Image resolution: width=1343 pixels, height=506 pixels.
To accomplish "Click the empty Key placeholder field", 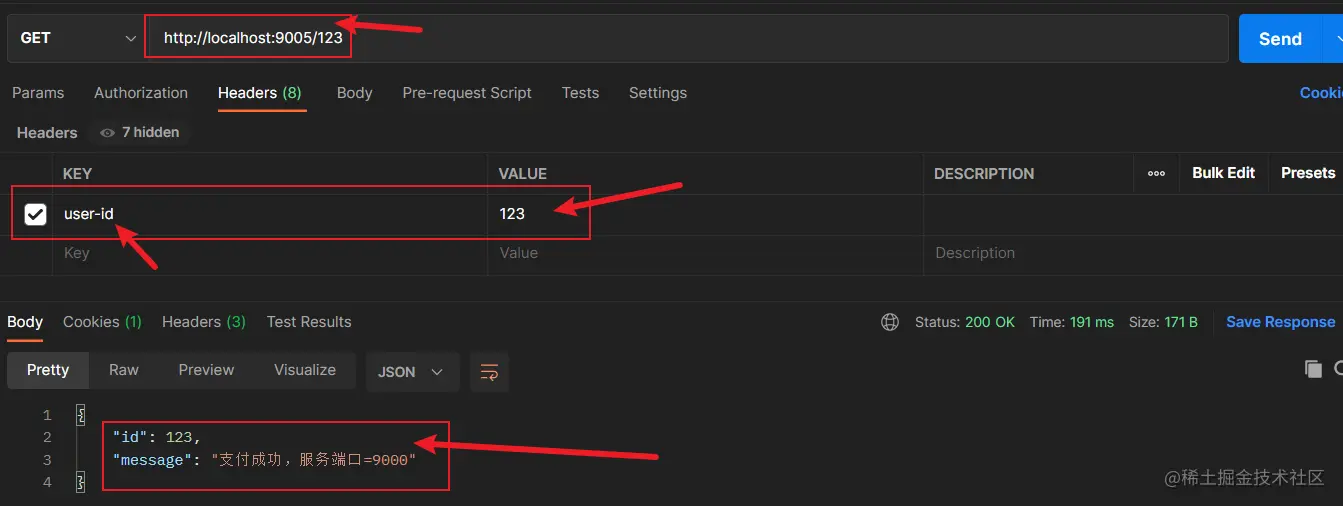I will (x=270, y=254).
